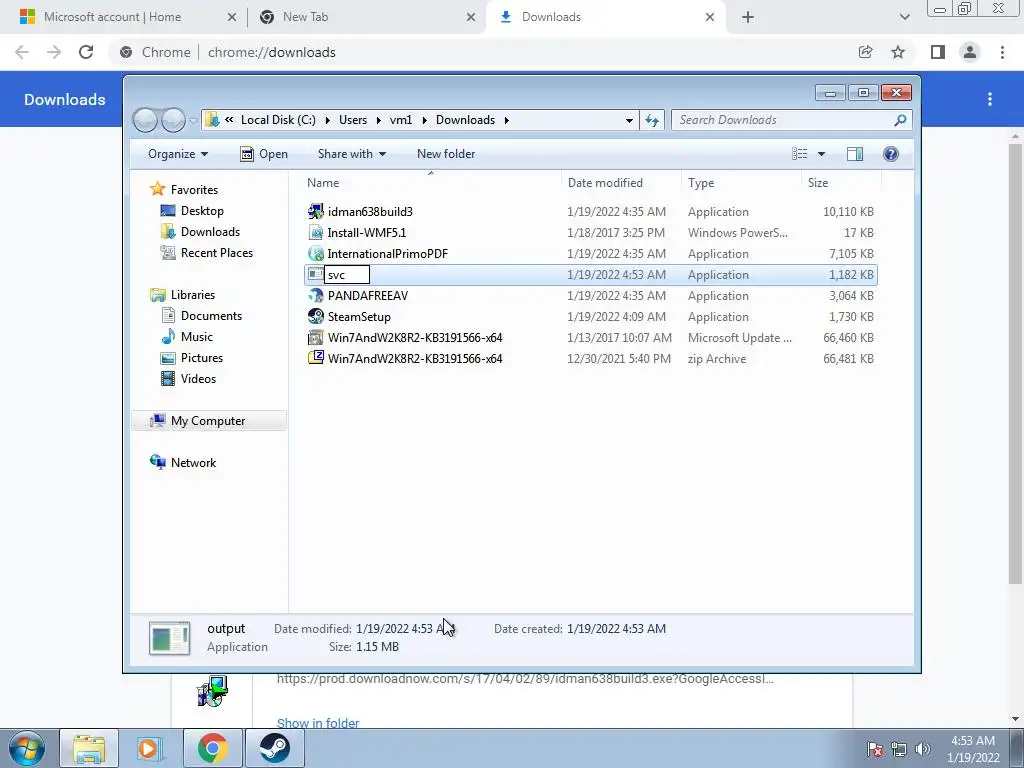Open Chrome side panel

938,52
